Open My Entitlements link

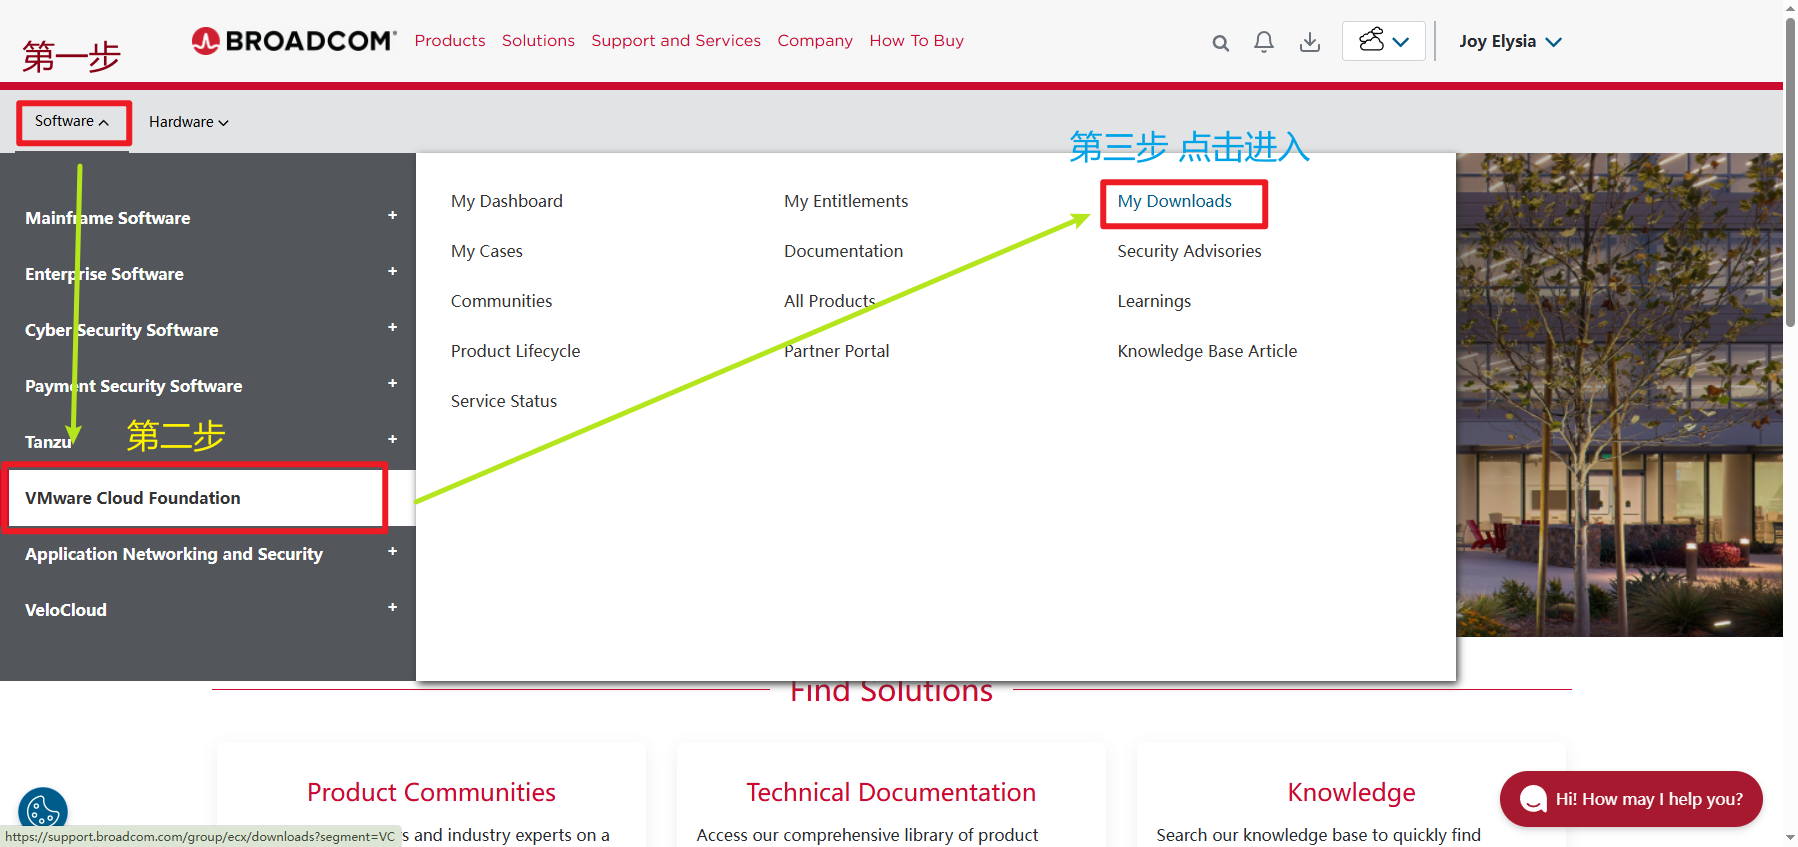coord(846,201)
